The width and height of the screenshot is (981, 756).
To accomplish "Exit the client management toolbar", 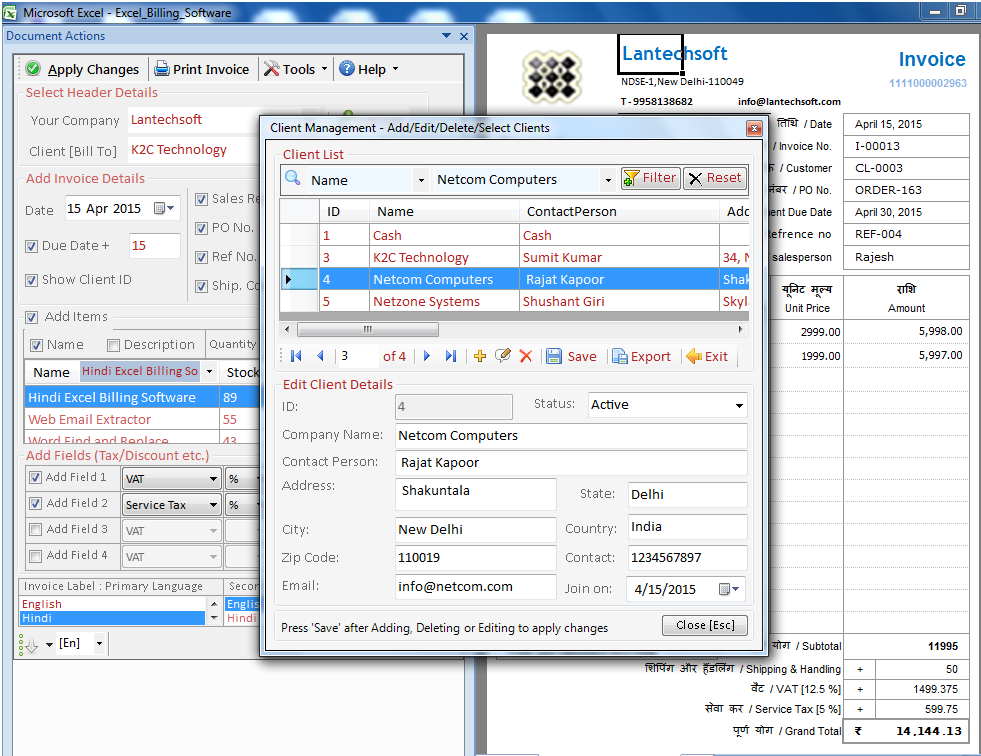I will pyautogui.click(x=707, y=356).
